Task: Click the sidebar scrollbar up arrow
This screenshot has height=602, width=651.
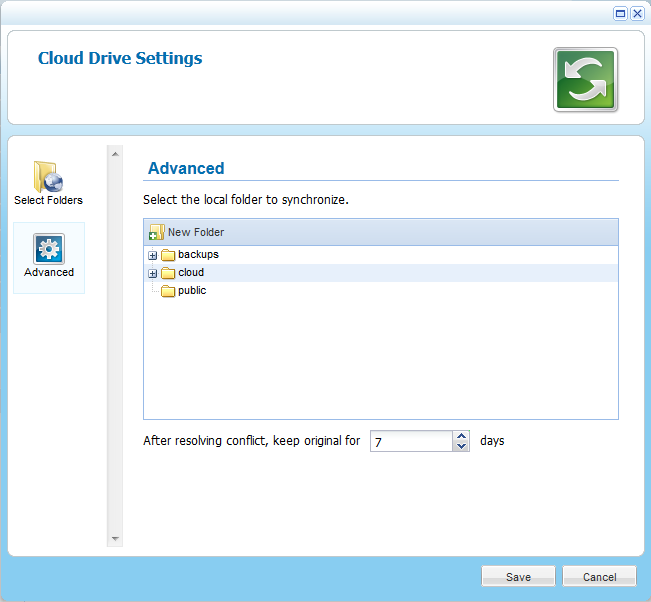Action: (x=115, y=154)
